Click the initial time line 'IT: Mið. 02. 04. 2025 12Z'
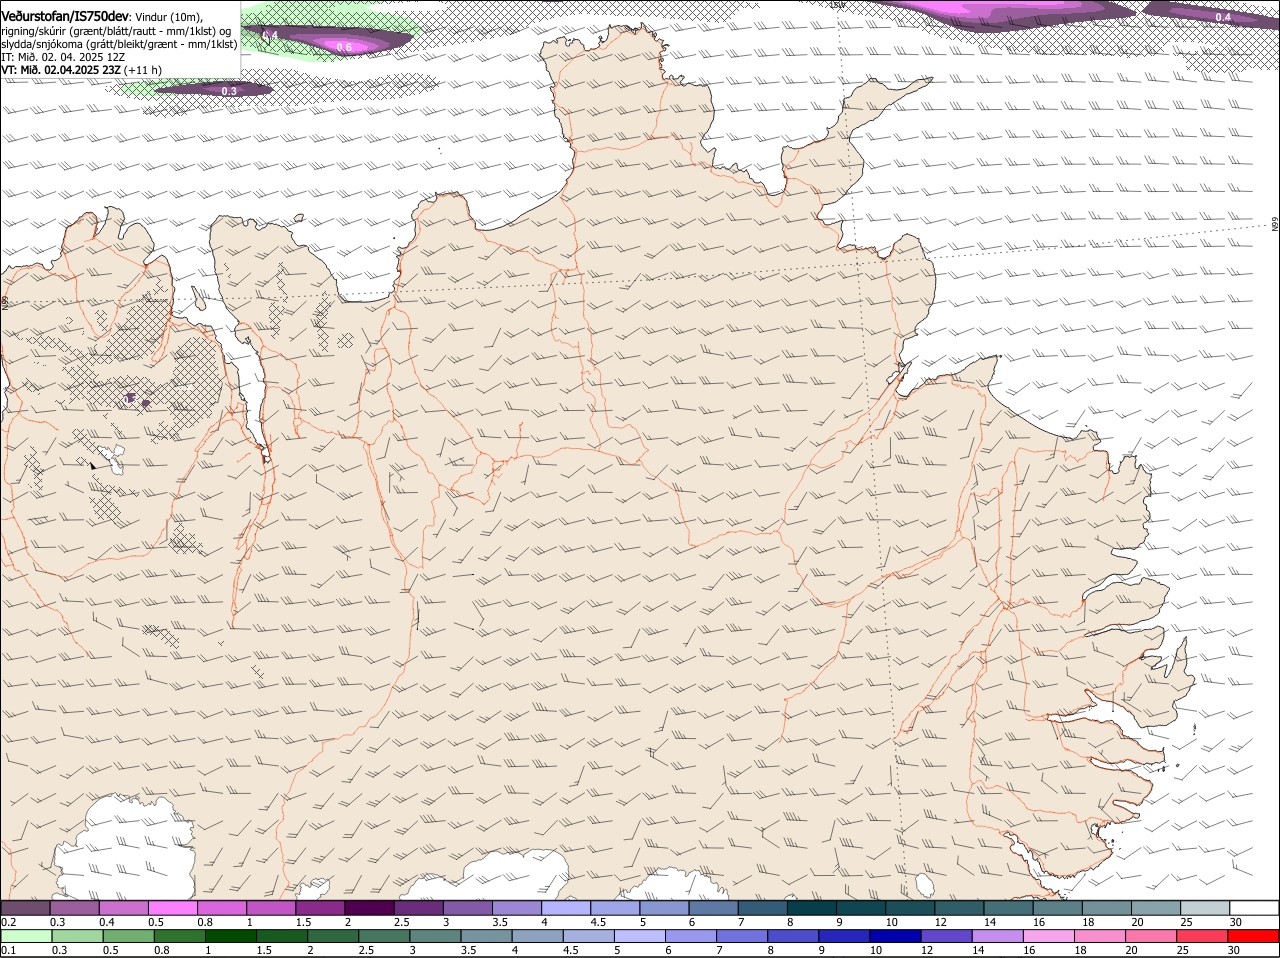 (x=63, y=57)
